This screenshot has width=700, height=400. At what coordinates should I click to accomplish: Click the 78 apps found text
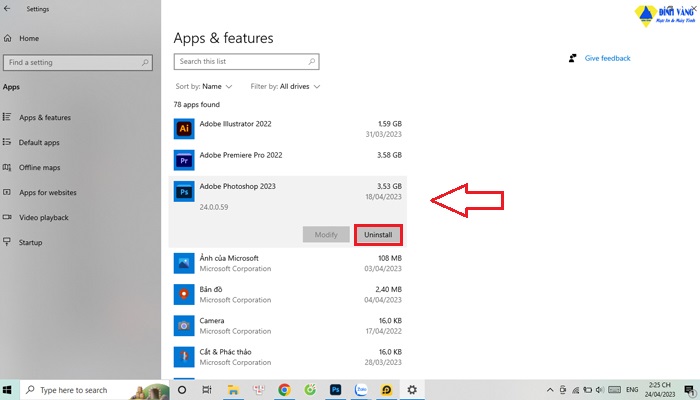click(197, 104)
